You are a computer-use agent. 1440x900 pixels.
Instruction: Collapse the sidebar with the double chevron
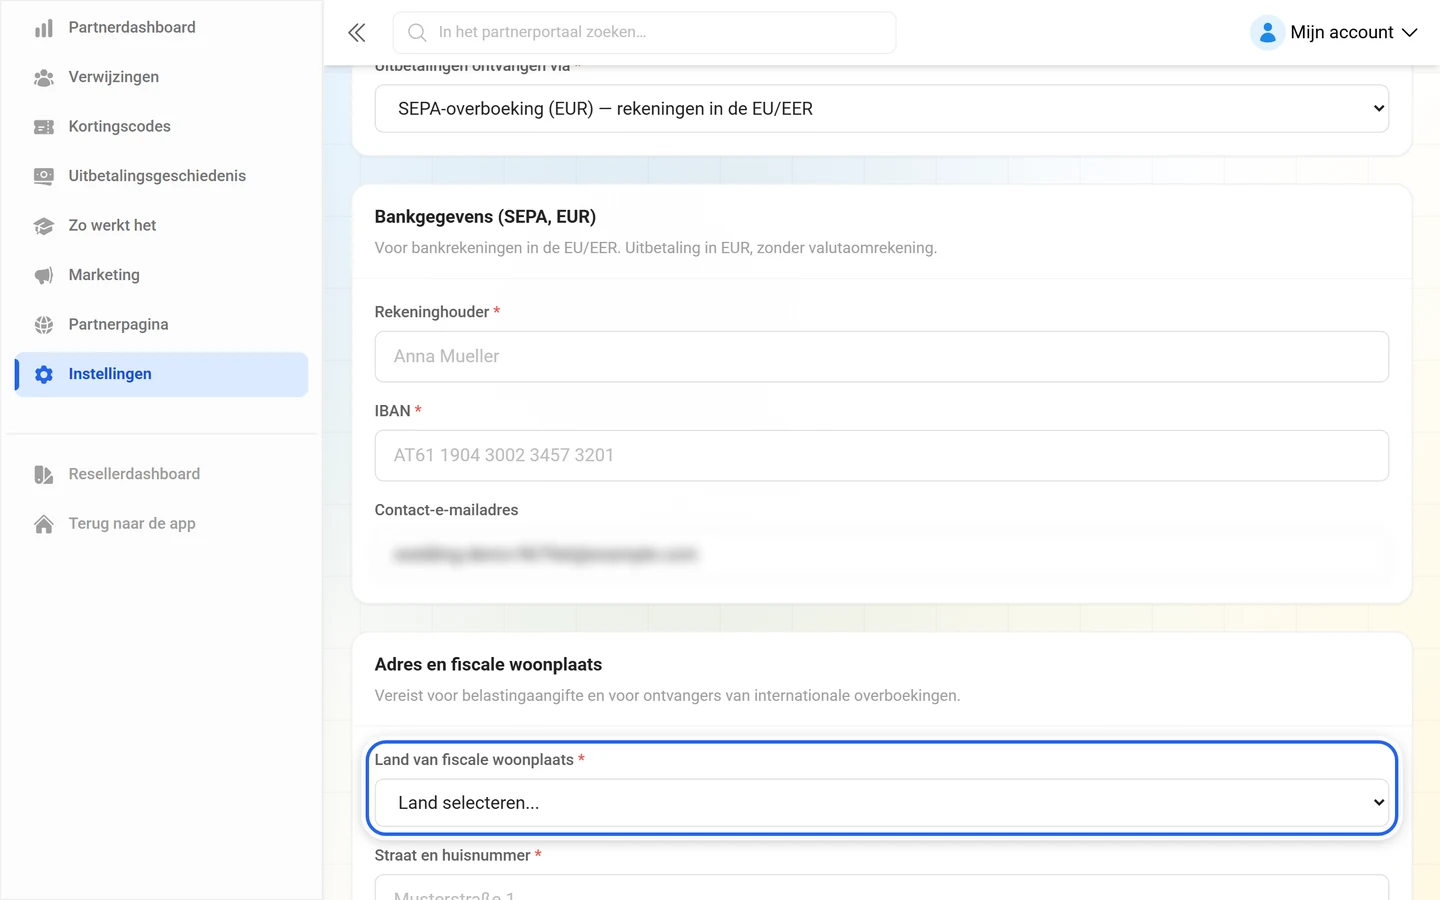(357, 33)
